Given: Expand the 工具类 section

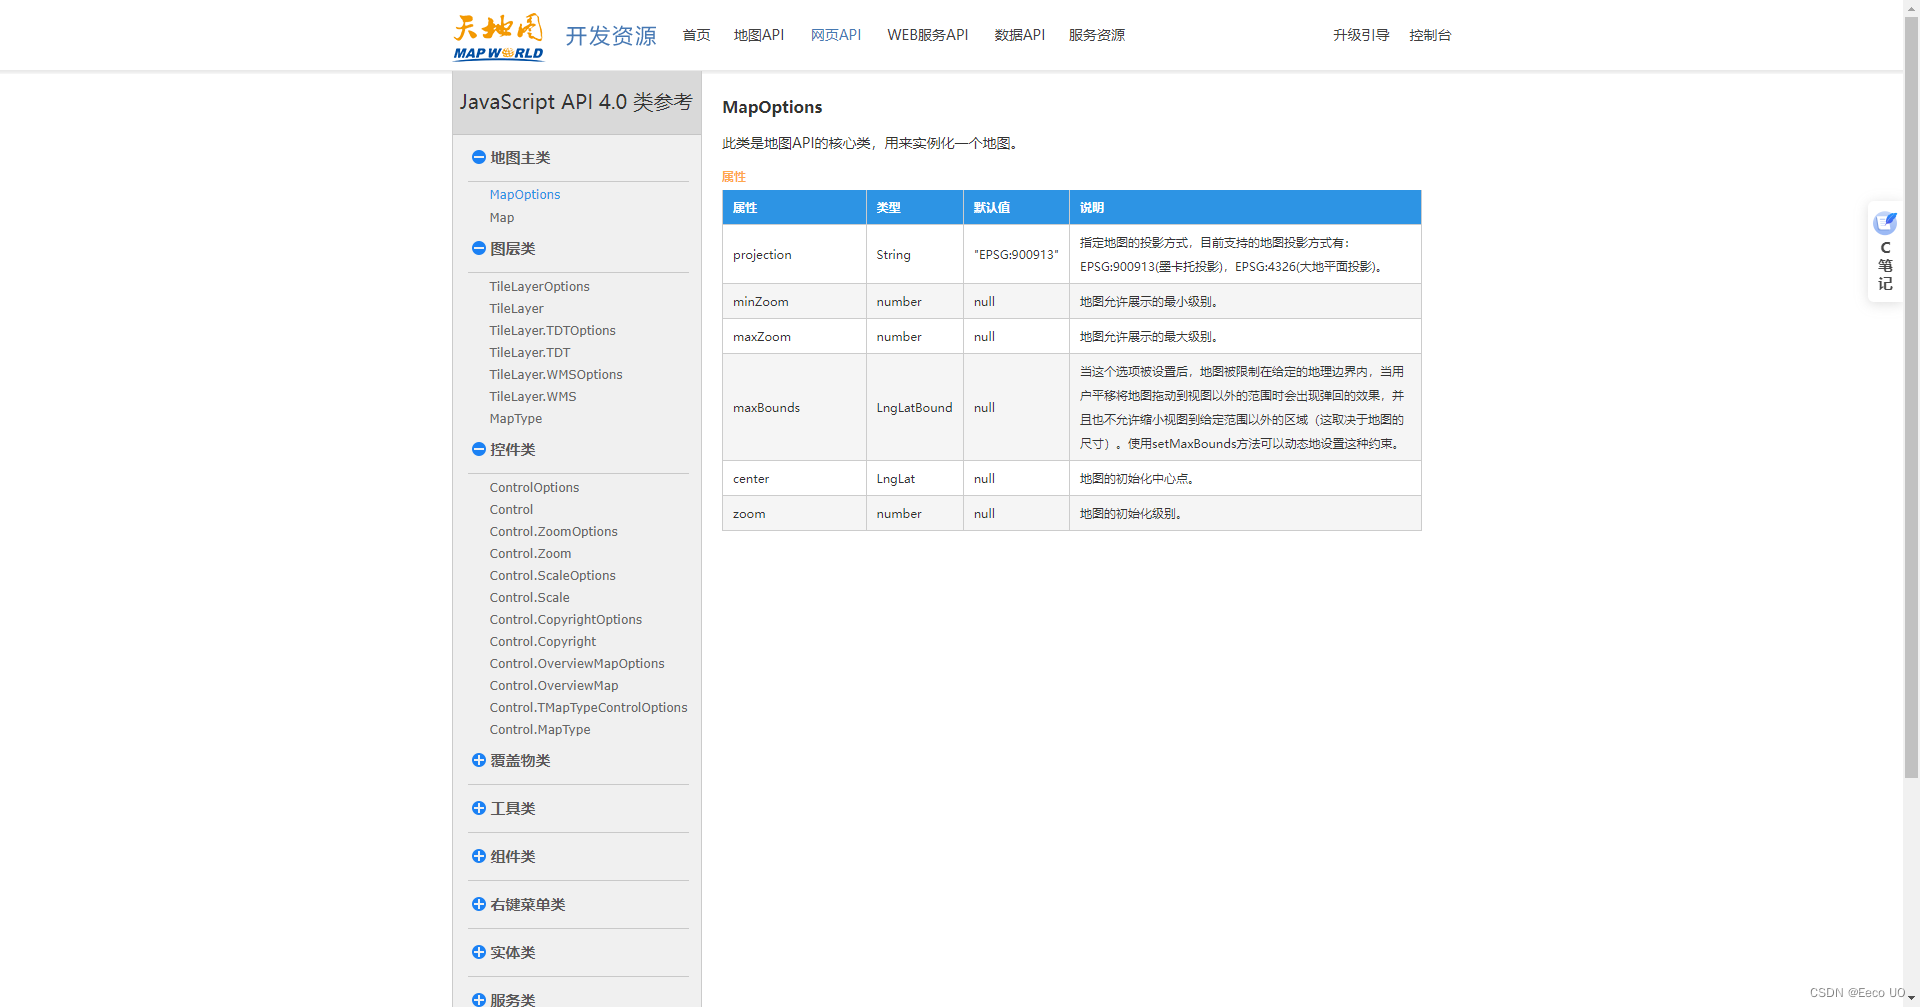Looking at the screenshot, I should (x=478, y=808).
